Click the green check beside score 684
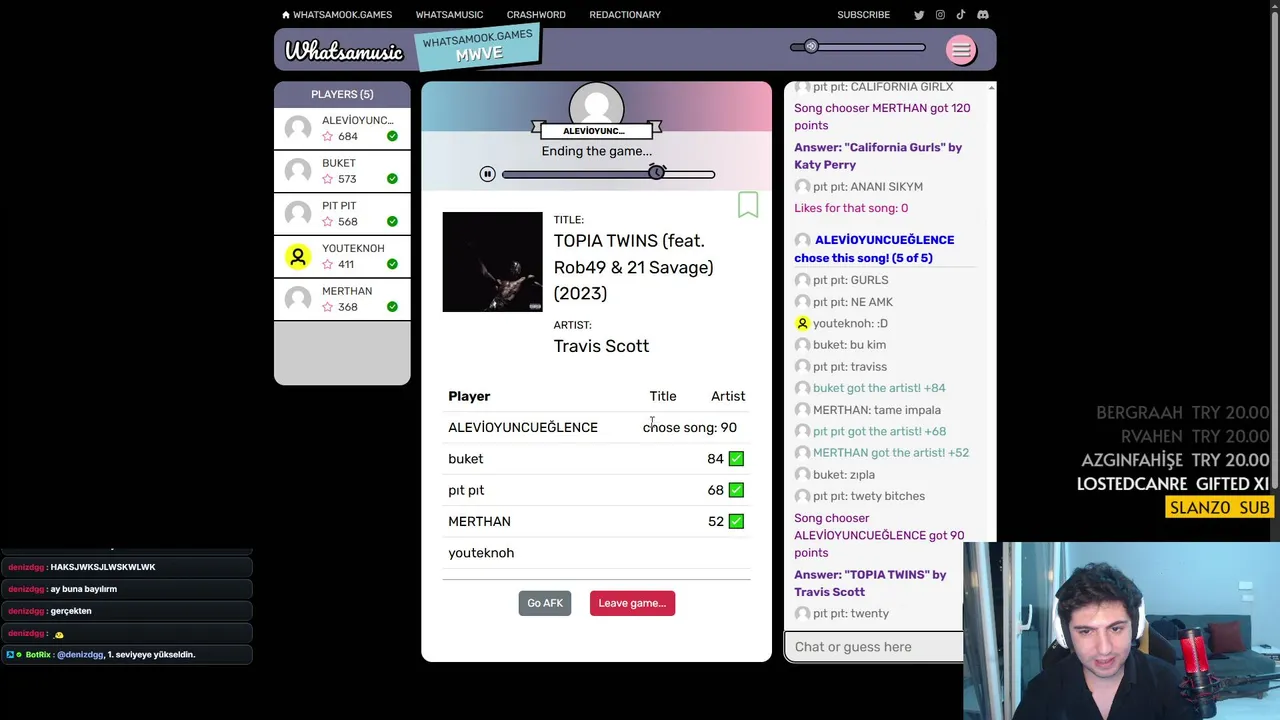This screenshot has width=1280, height=720. [x=392, y=136]
